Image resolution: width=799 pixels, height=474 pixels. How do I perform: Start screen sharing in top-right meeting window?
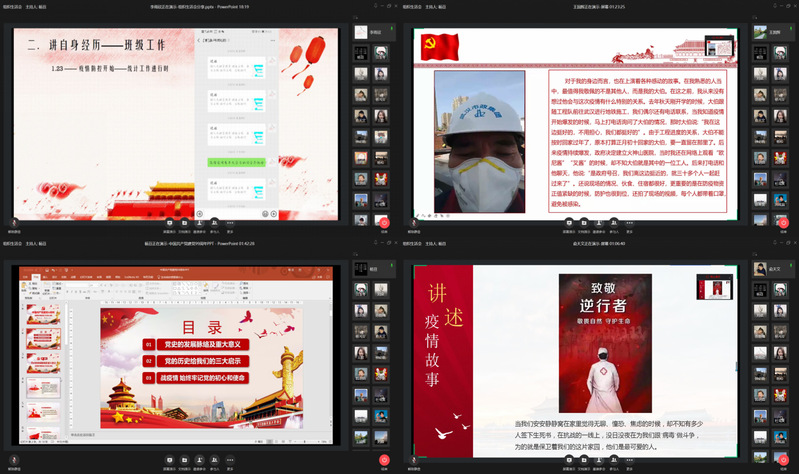pos(569,223)
